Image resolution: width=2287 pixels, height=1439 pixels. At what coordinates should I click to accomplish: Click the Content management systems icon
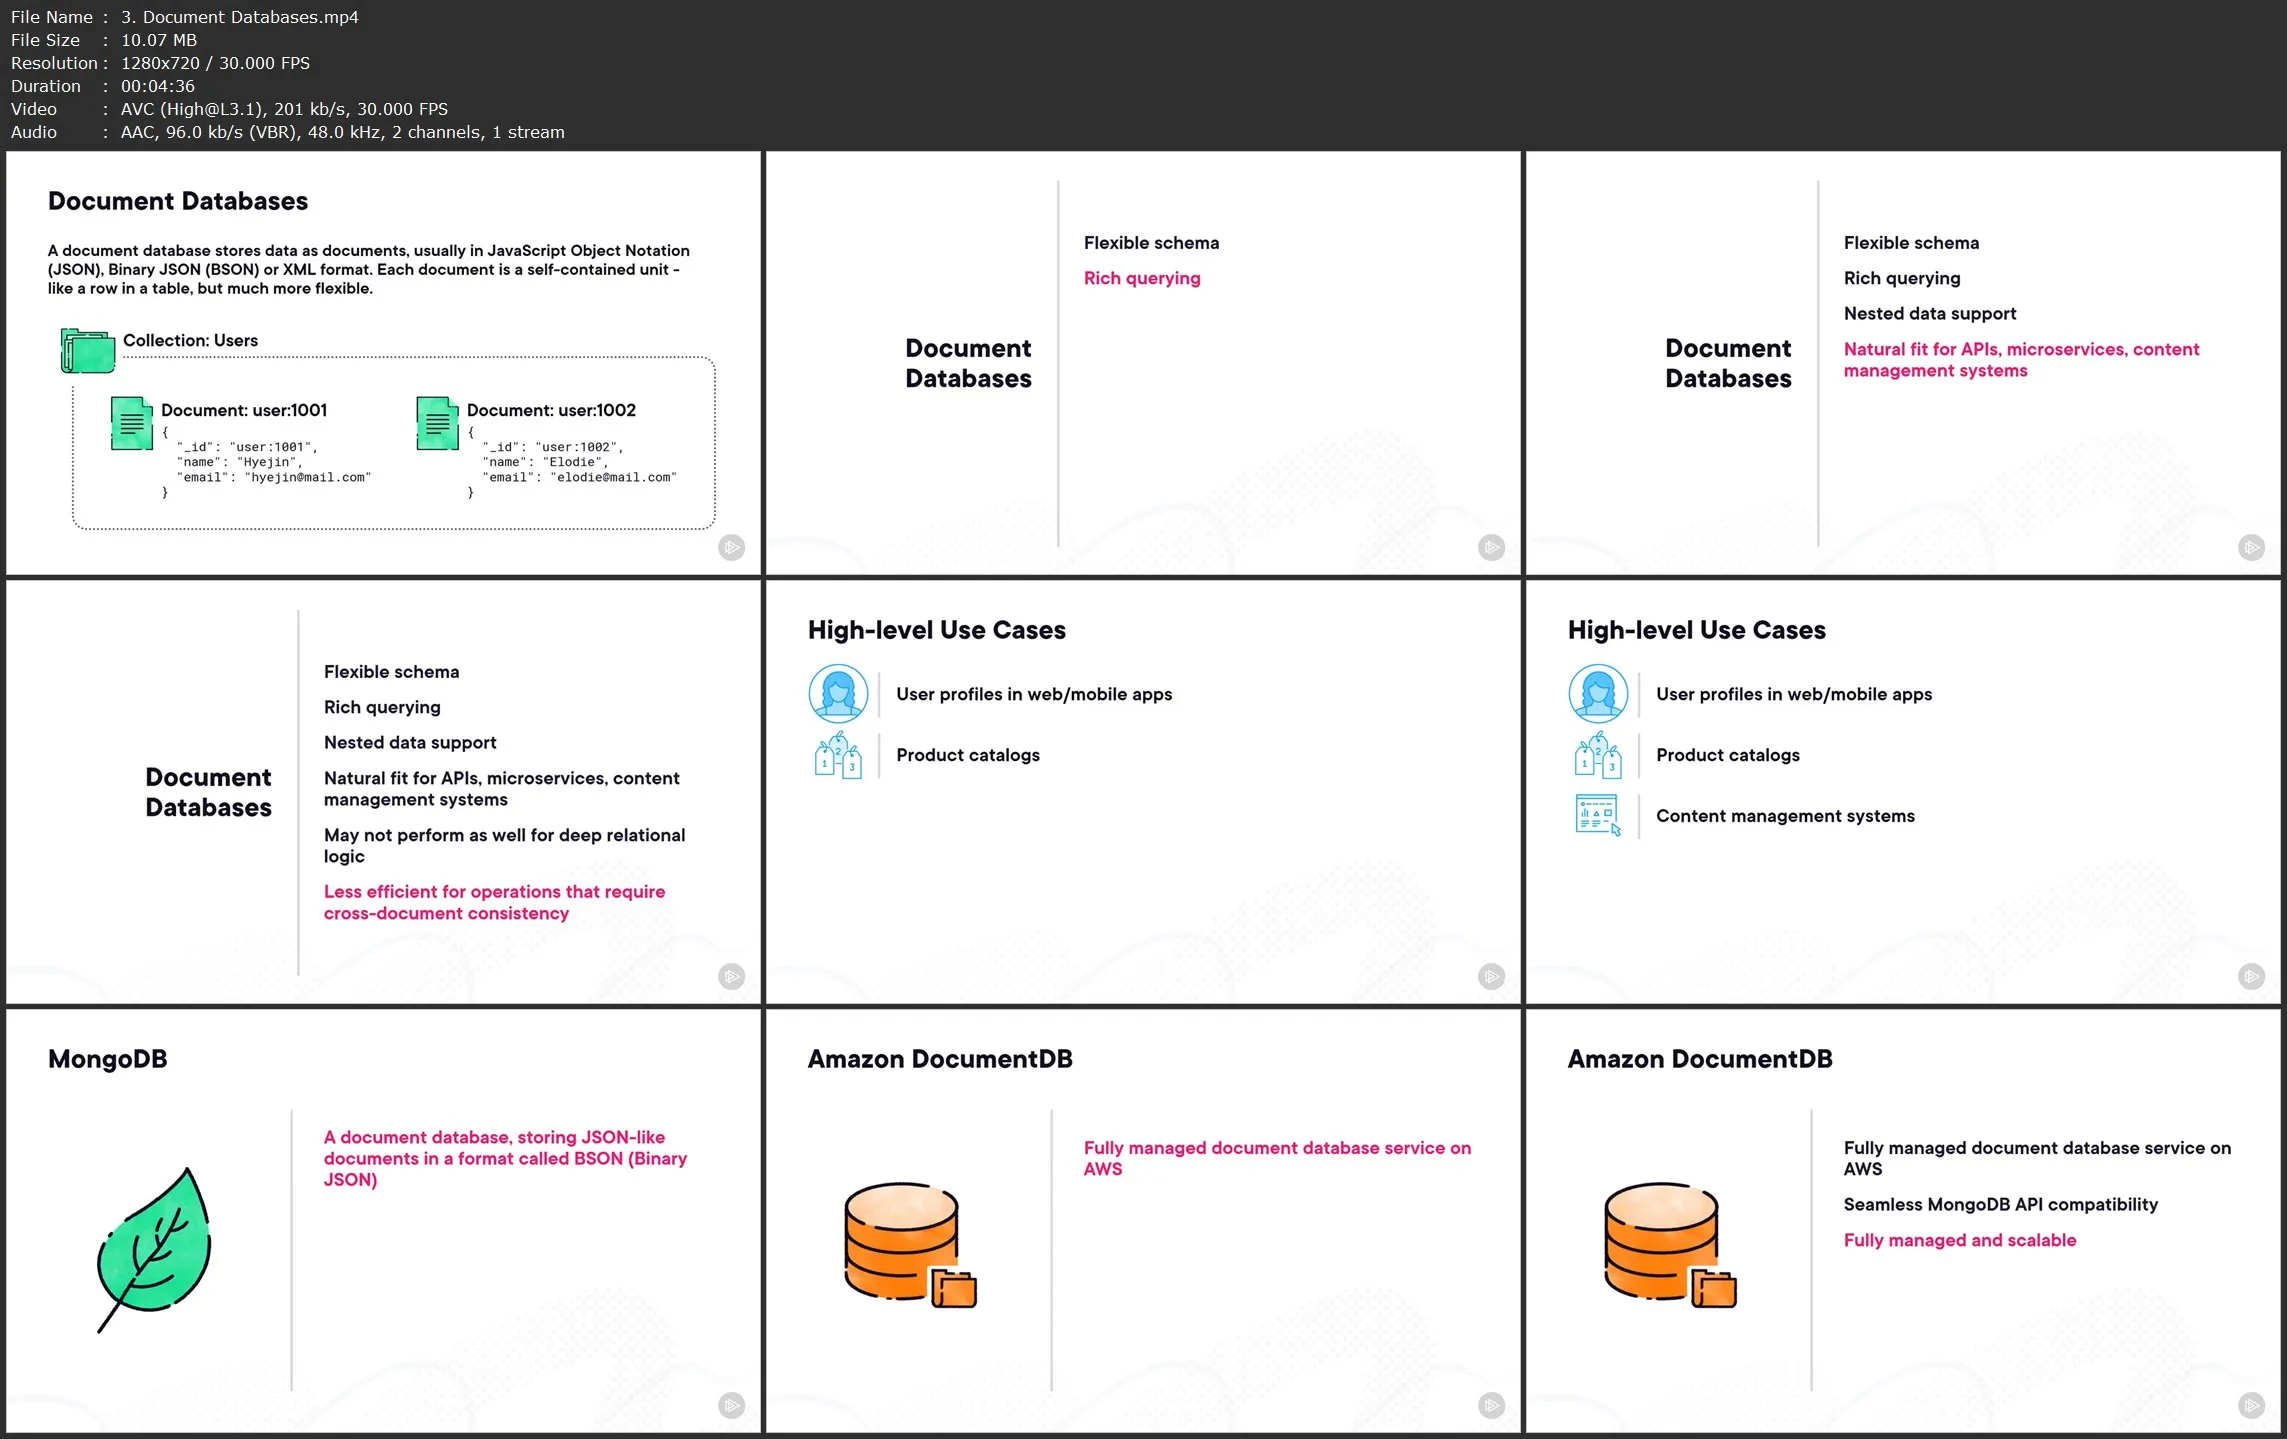pyautogui.click(x=1597, y=815)
